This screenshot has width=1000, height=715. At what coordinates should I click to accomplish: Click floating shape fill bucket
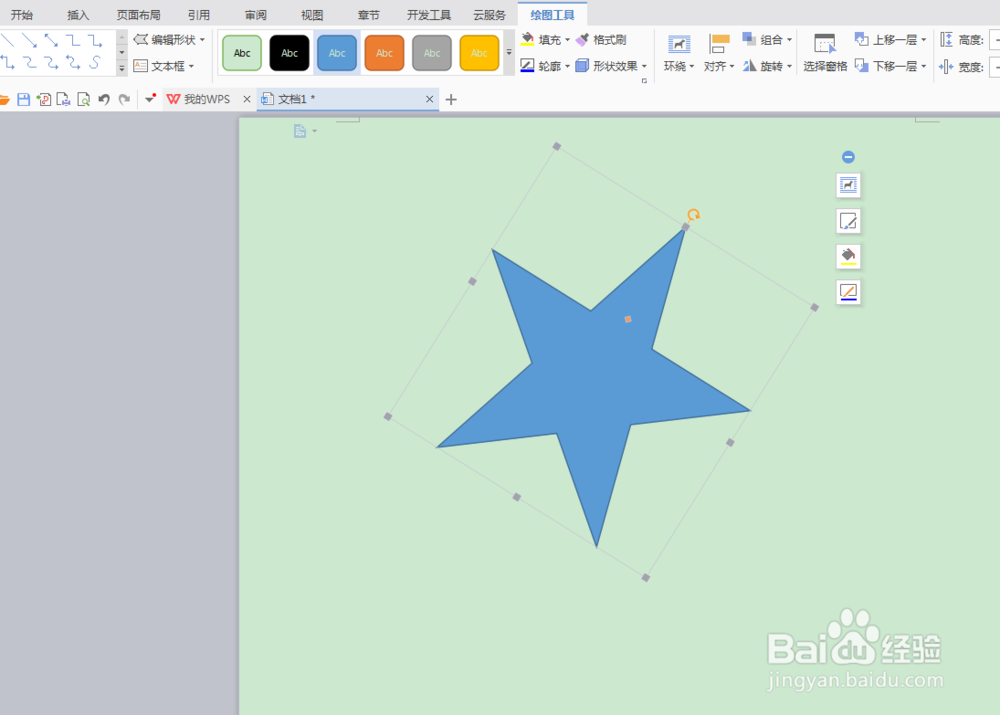(848, 256)
